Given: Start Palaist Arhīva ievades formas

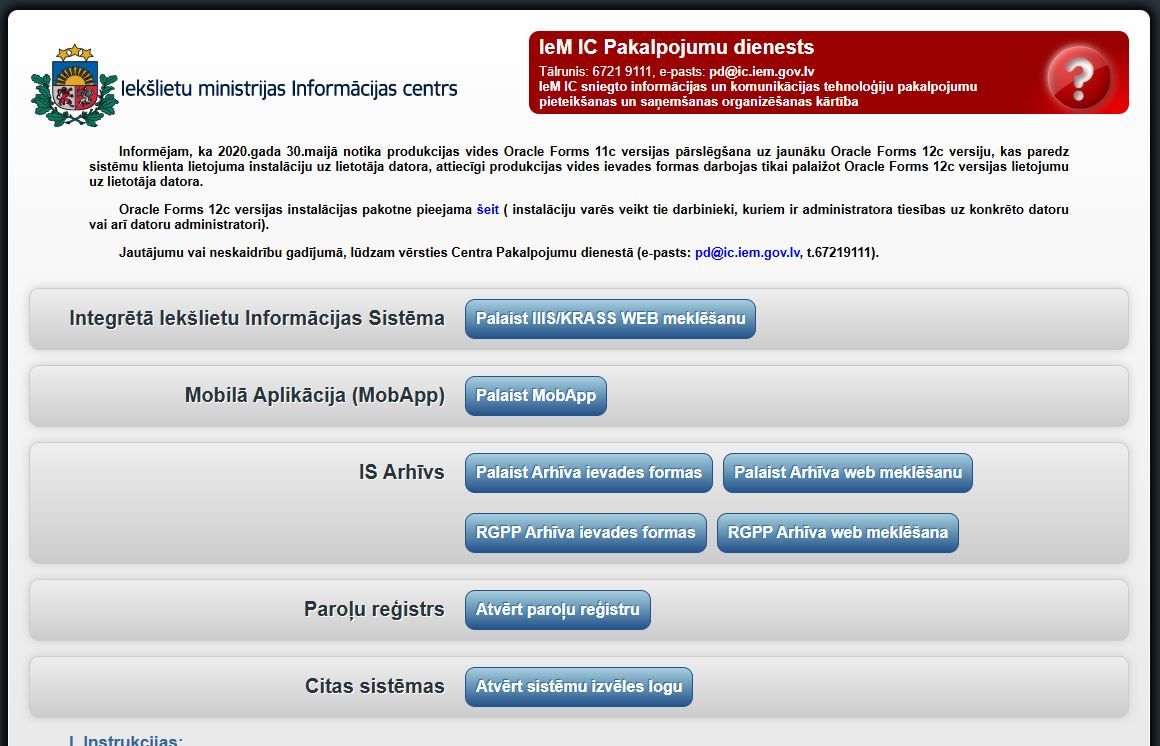Looking at the screenshot, I should [x=588, y=472].
